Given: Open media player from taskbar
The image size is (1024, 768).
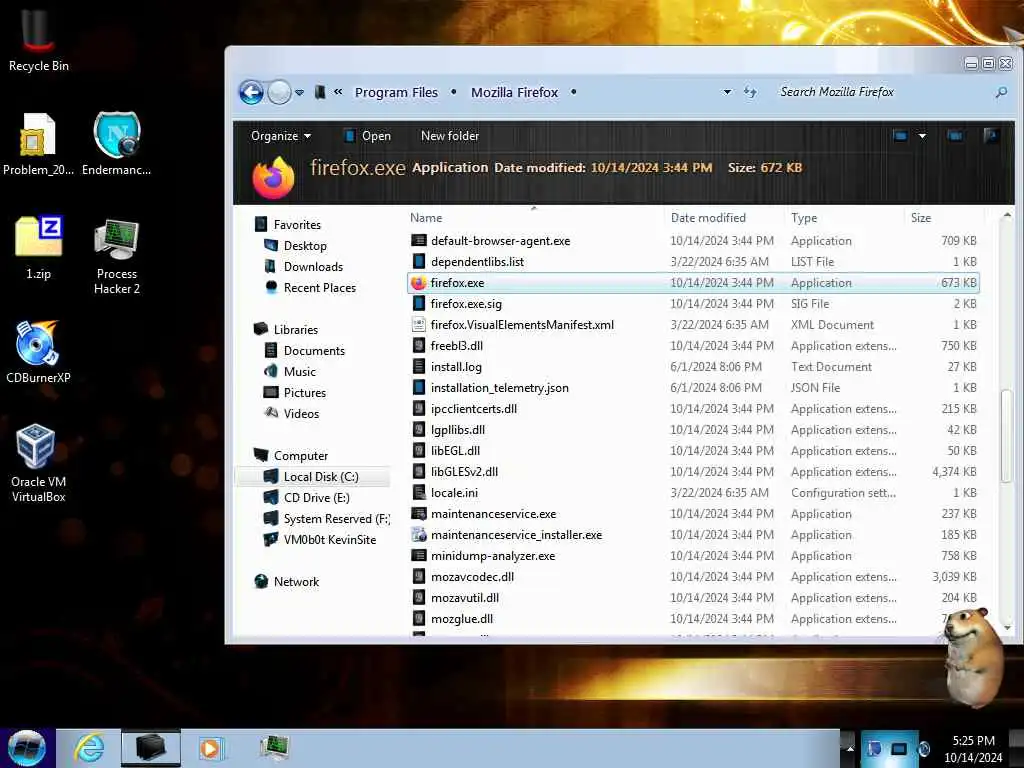Looking at the screenshot, I should point(210,748).
